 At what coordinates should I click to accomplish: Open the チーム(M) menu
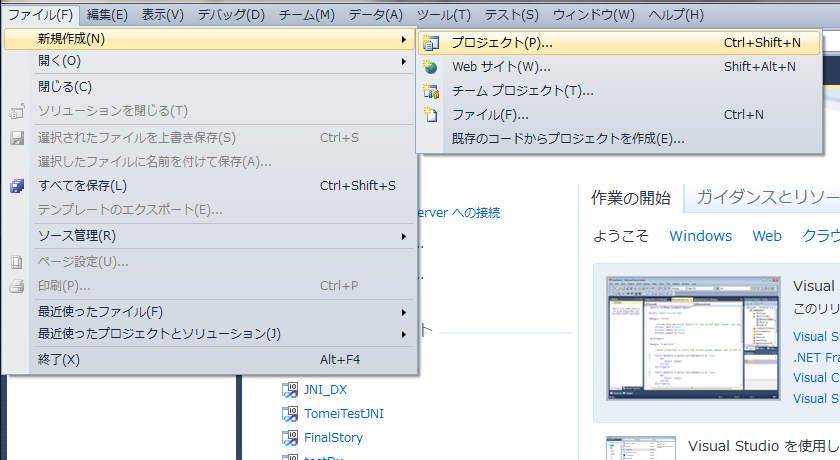[x=307, y=15]
